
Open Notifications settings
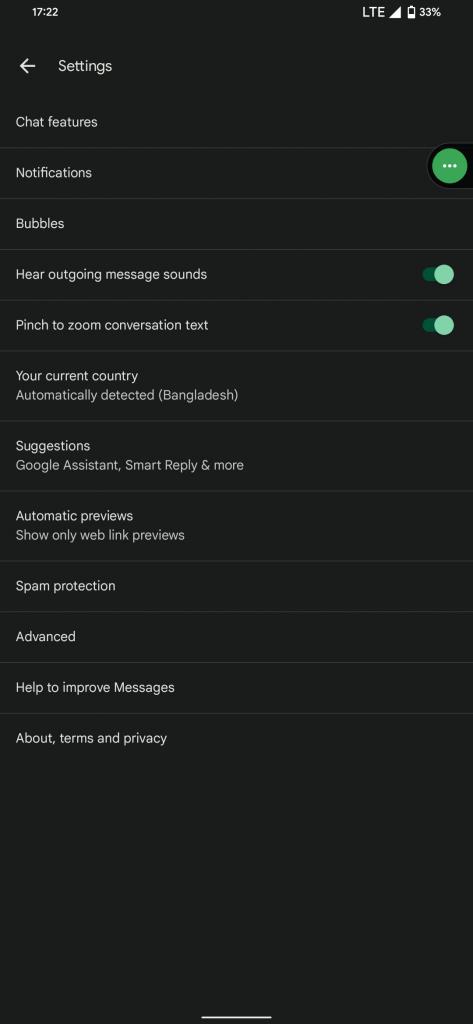pyautogui.click(x=236, y=173)
